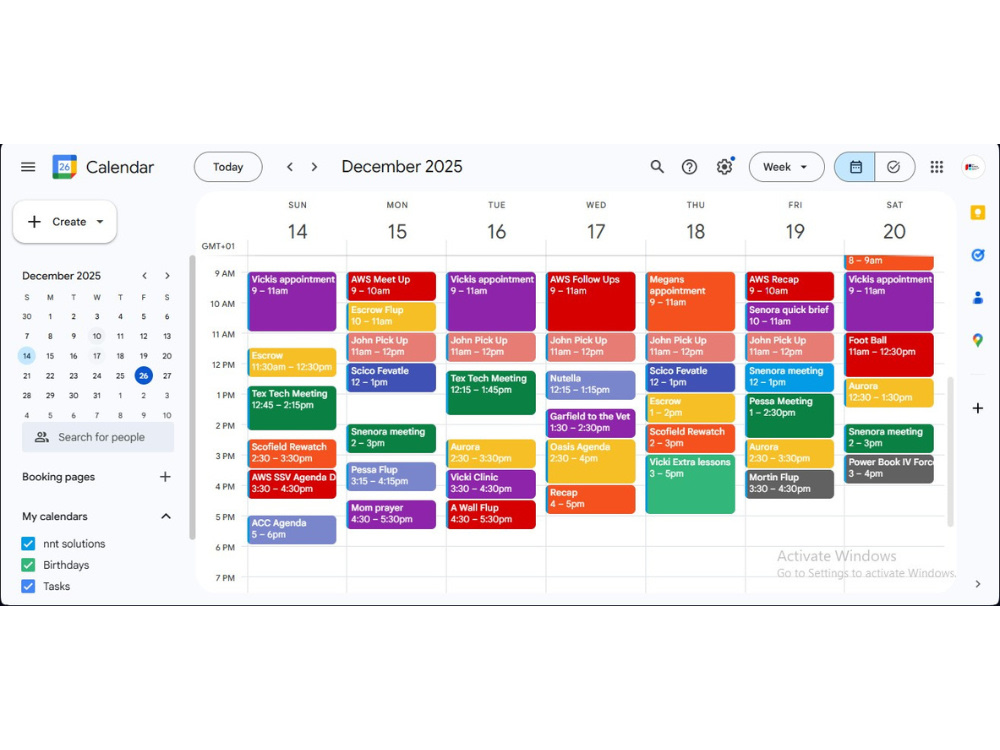Open Pessa Flup event
Screen dimensions: 1000x750
point(391,476)
